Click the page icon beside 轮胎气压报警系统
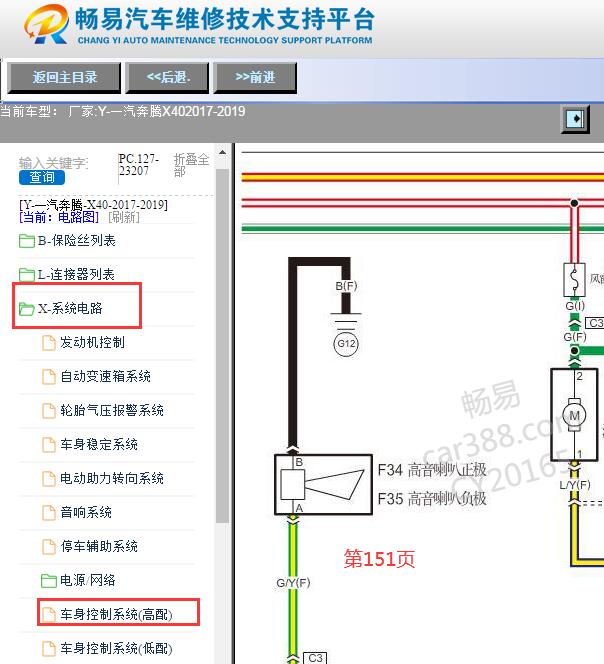 [49, 410]
